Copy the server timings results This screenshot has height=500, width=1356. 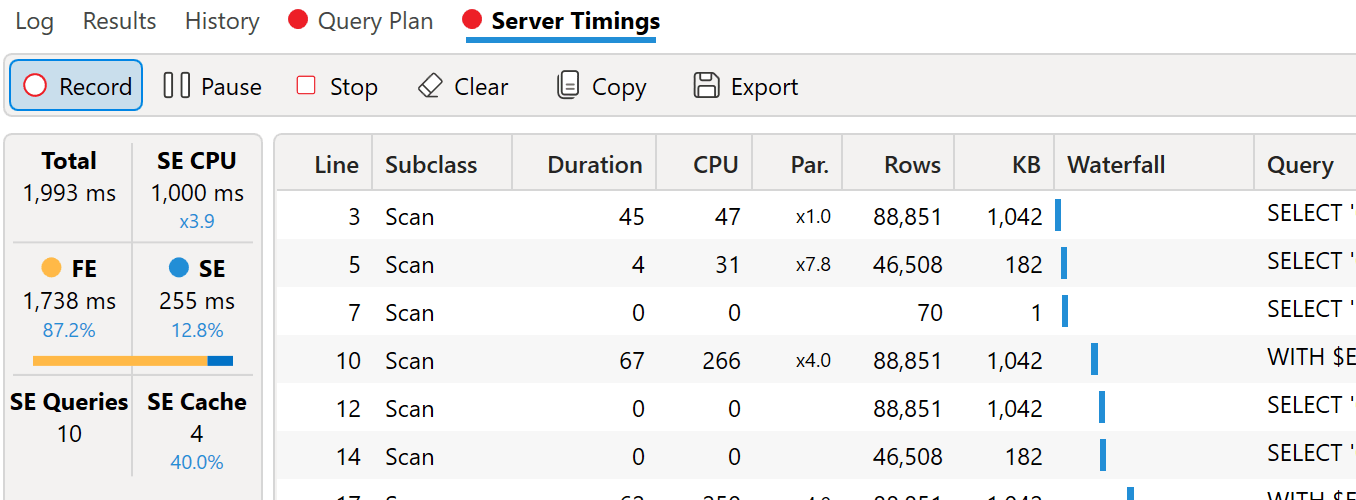click(601, 86)
